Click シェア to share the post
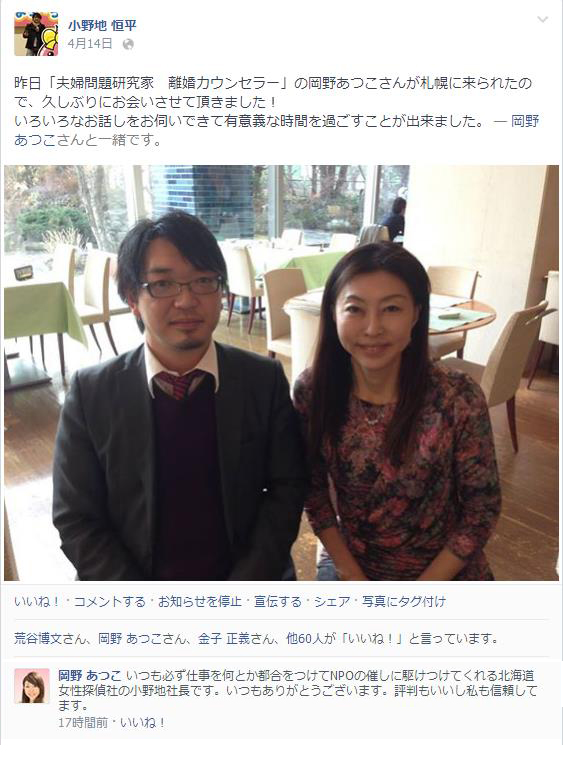The height and width of the screenshot is (784, 563). pyautogui.click(x=332, y=602)
